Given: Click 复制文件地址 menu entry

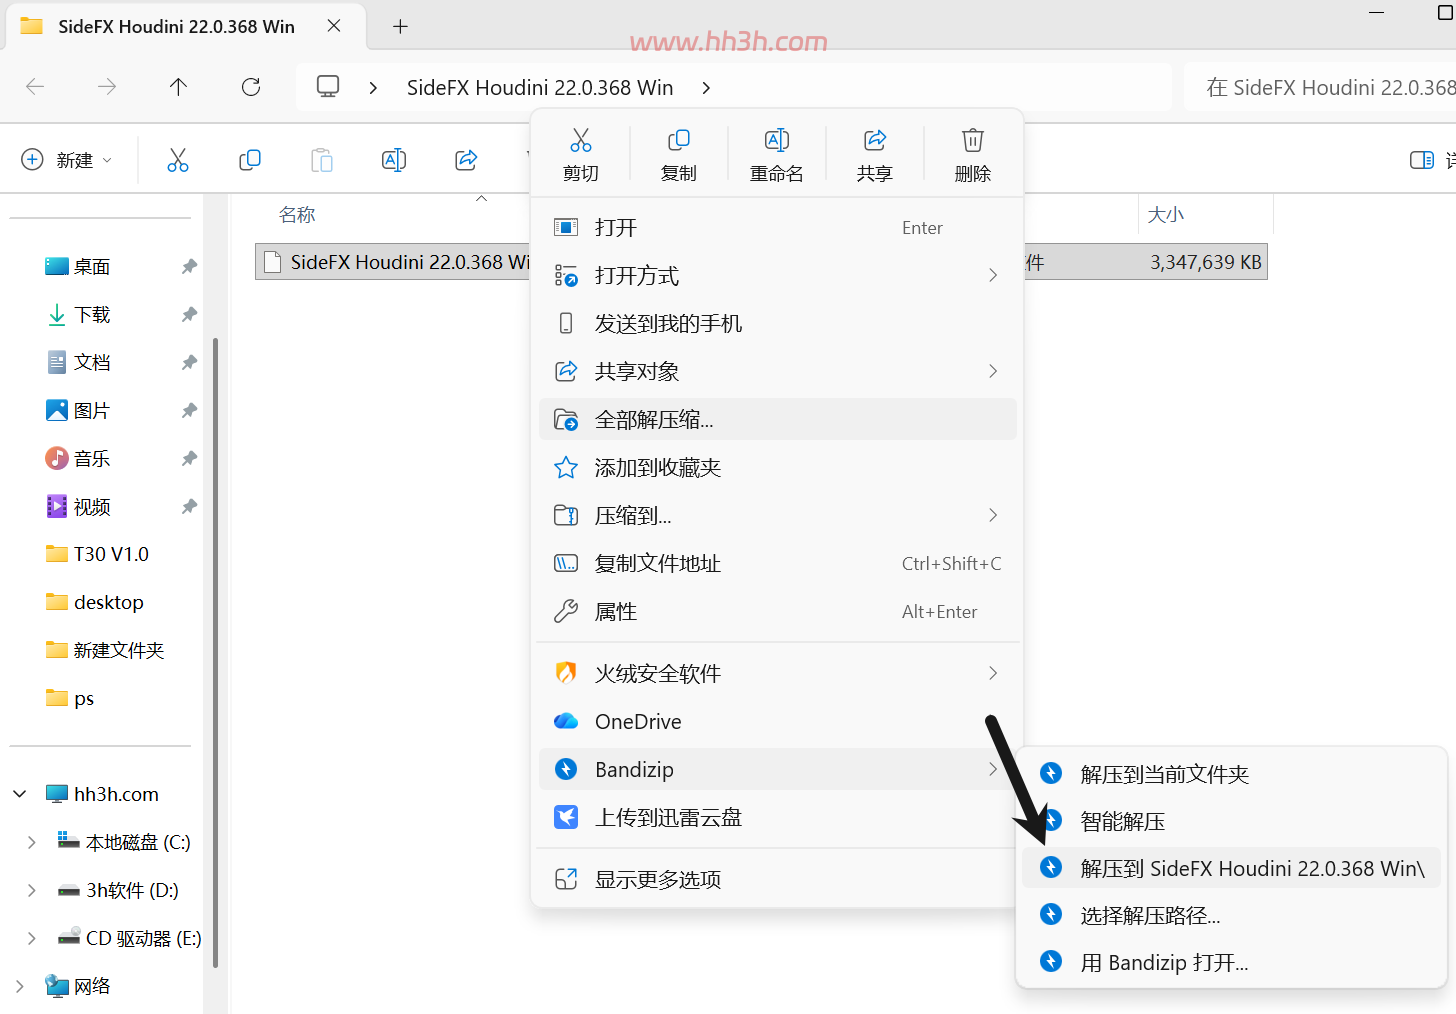Looking at the screenshot, I should coord(777,564).
